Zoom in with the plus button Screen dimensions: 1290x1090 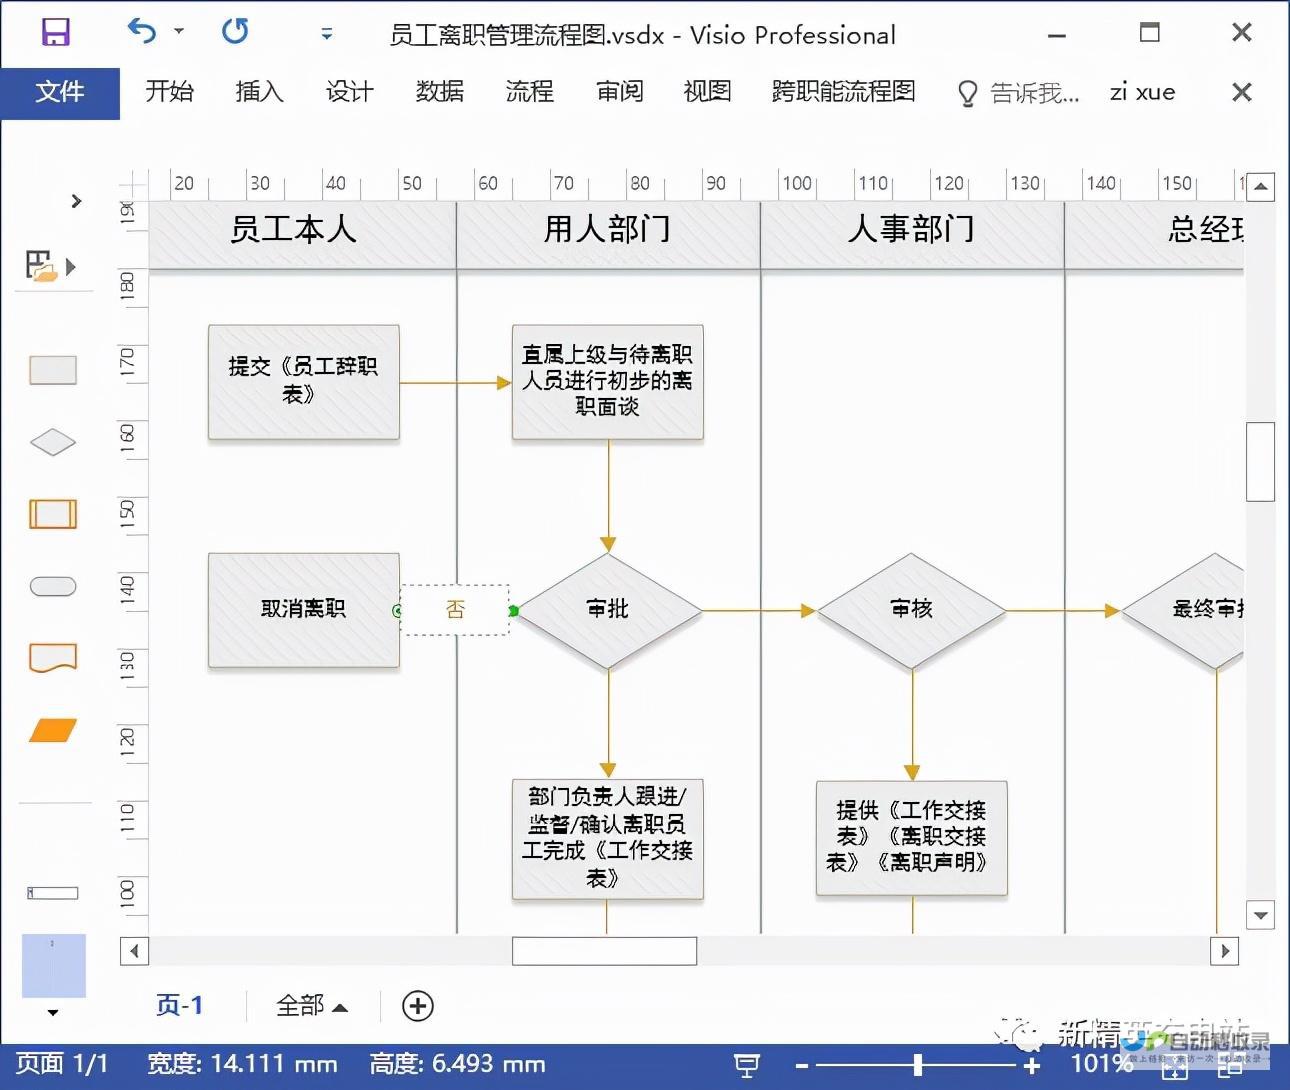(1032, 1066)
